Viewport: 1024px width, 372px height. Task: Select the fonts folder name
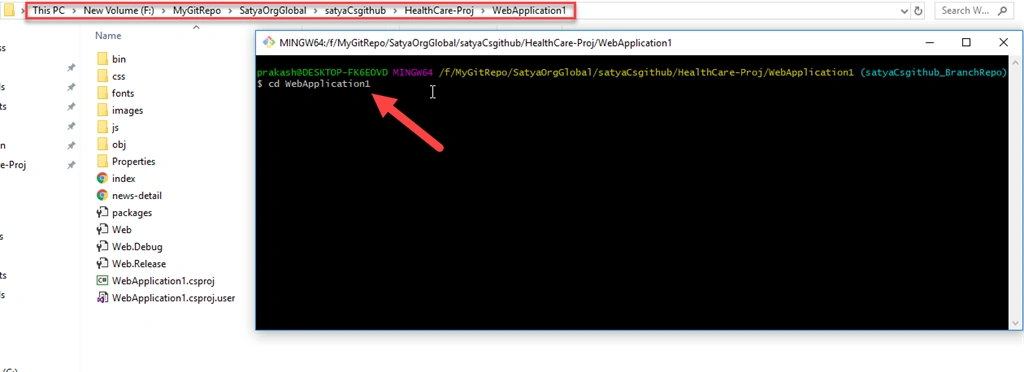[x=123, y=93]
